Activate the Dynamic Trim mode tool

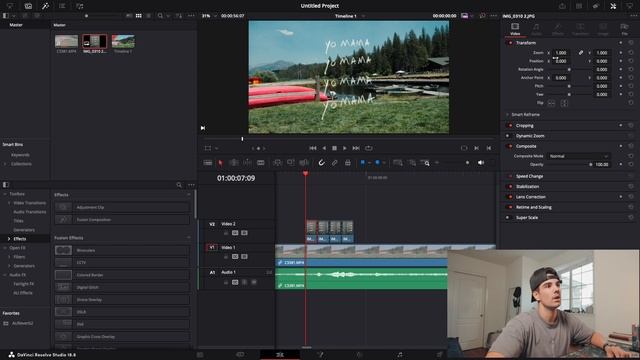247,163
